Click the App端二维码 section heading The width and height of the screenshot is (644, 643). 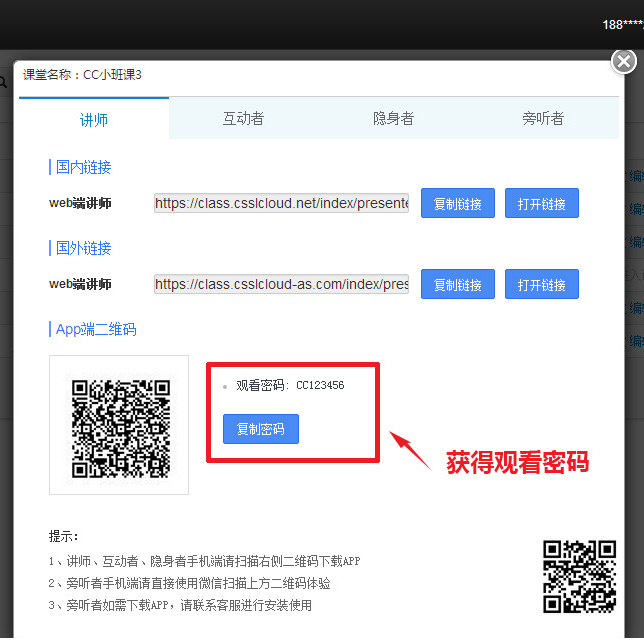[x=95, y=329]
